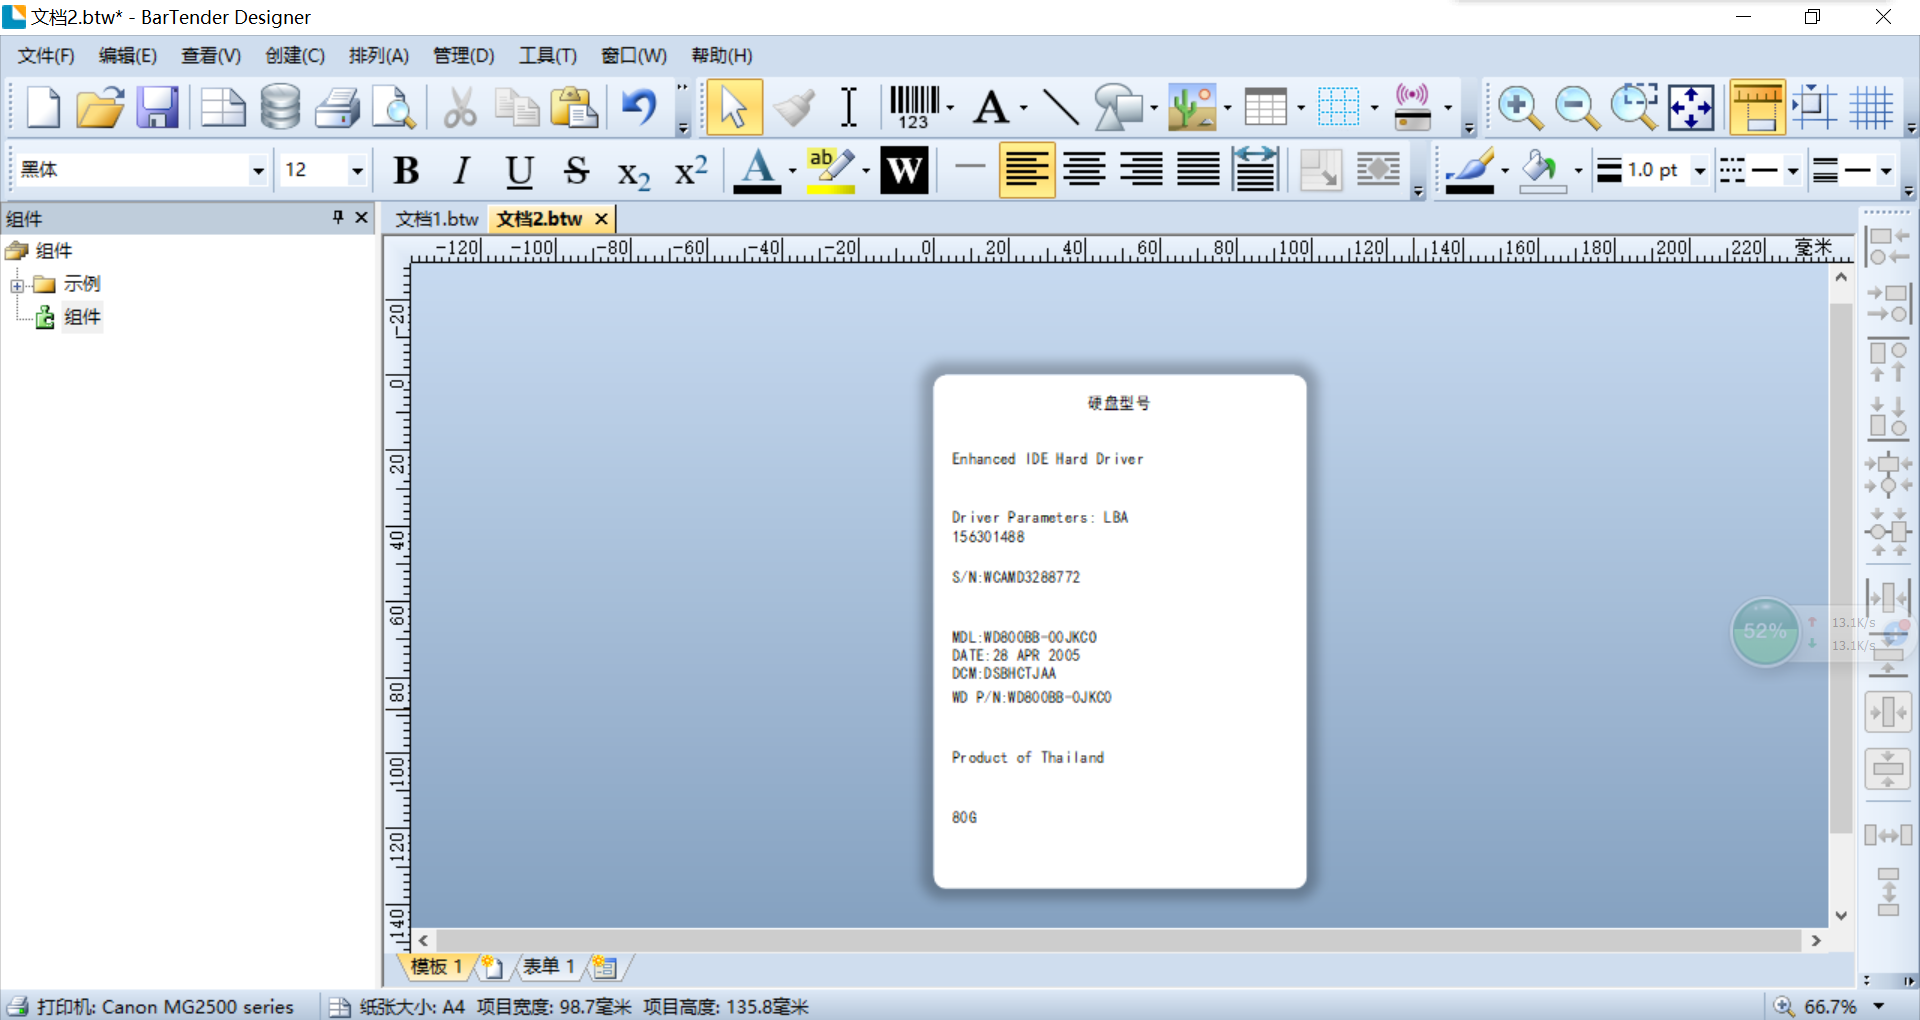Switch to the 表单 1 tab
Image resolution: width=1920 pixels, height=1020 pixels.
pos(549,967)
